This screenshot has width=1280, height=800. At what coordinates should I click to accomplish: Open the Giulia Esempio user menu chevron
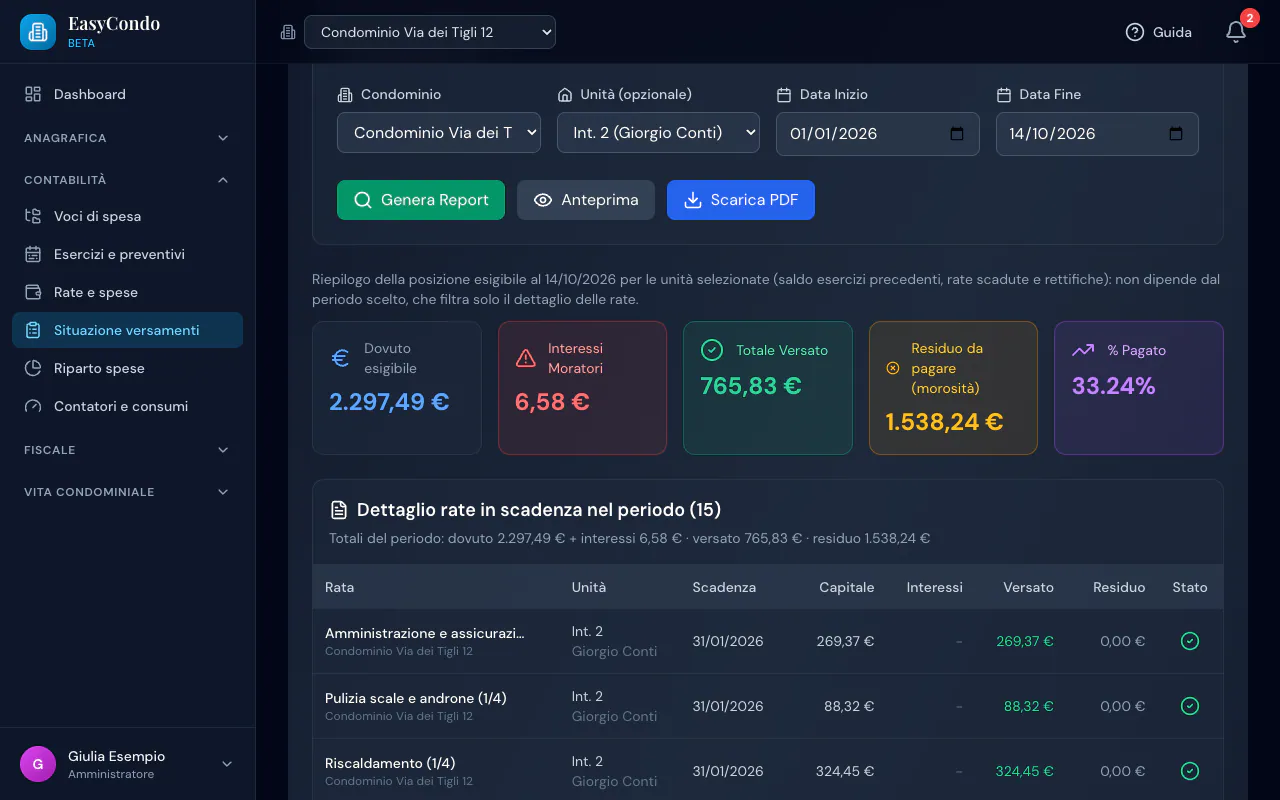click(x=227, y=764)
